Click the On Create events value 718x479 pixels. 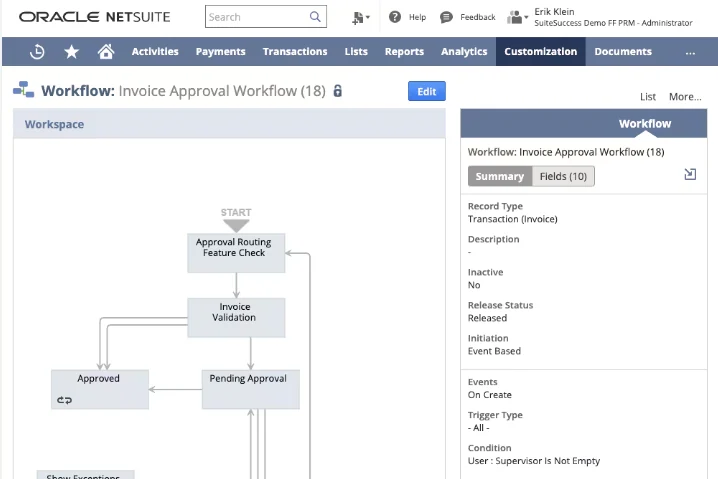[x=490, y=395]
